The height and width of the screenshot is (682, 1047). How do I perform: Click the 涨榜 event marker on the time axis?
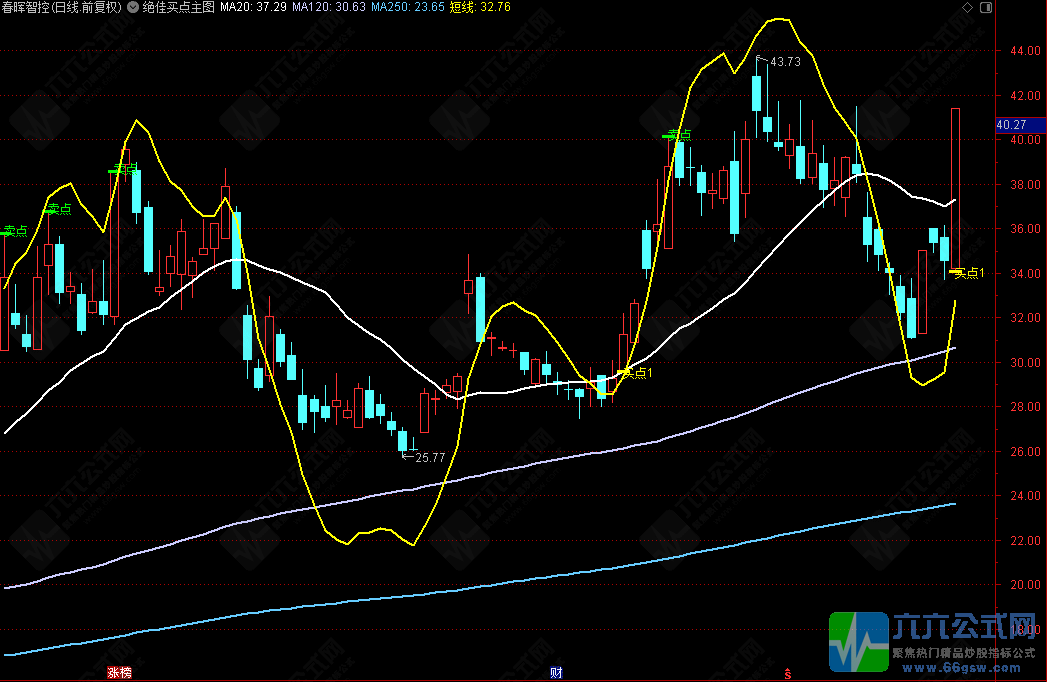120,673
